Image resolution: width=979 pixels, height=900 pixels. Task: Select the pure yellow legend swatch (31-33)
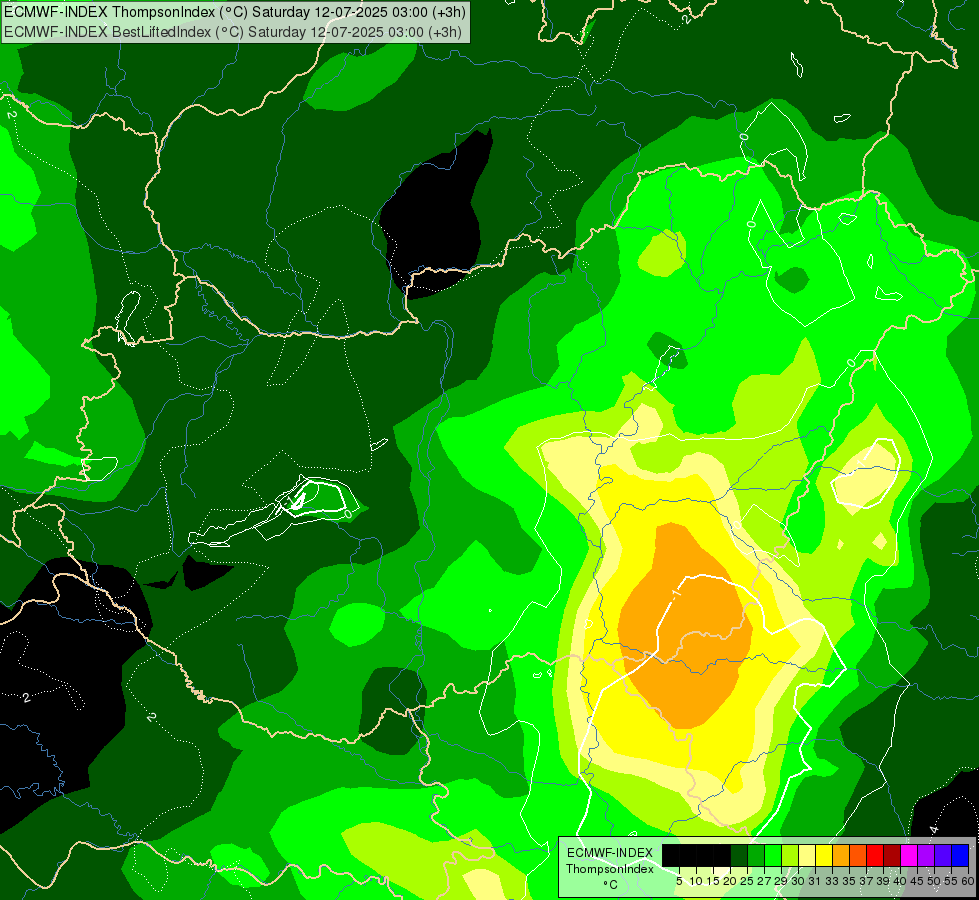coord(824,855)
